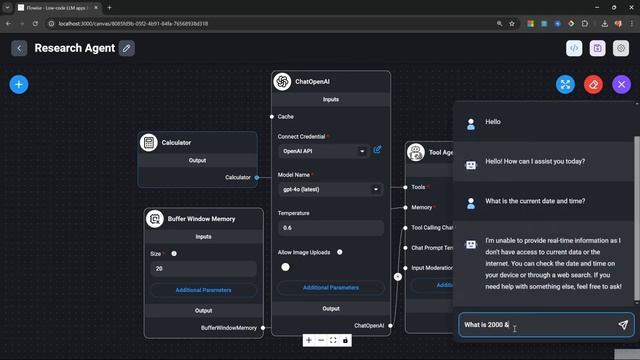Edit the Research Agent name with pencil icon

tap(127, 48)
